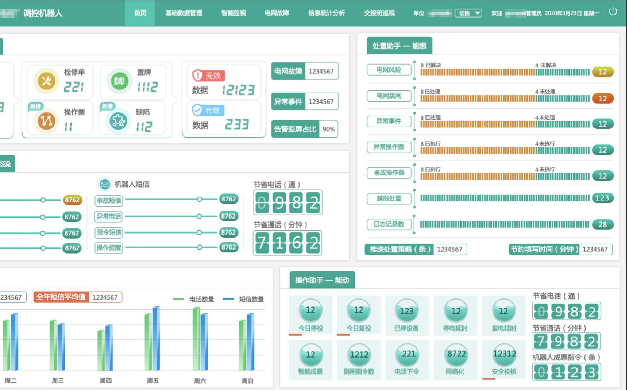This screenshot has height=390, width=627.
Task: Click the orange 12 badge in second row
Action: coord(603,98)
